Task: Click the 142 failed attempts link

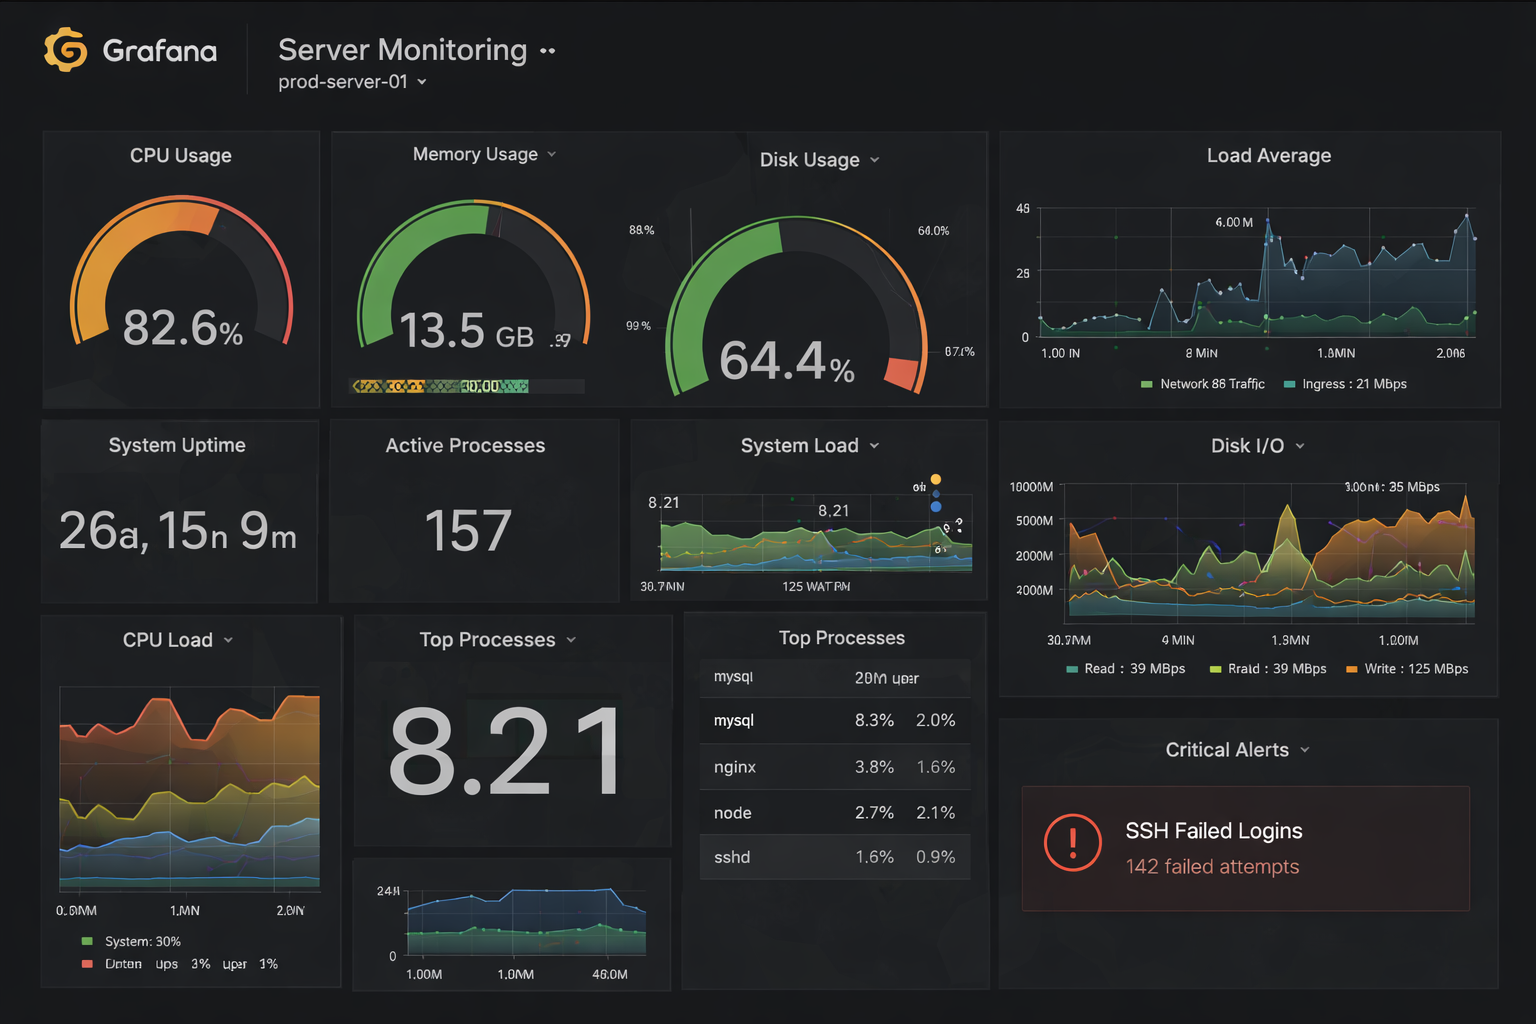Action: pos(1212,867)
